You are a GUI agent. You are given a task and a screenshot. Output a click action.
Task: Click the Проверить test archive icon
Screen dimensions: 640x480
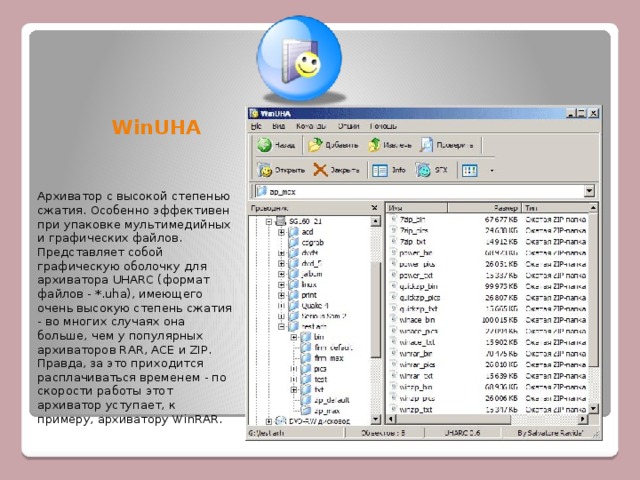[x=426, y=145]
